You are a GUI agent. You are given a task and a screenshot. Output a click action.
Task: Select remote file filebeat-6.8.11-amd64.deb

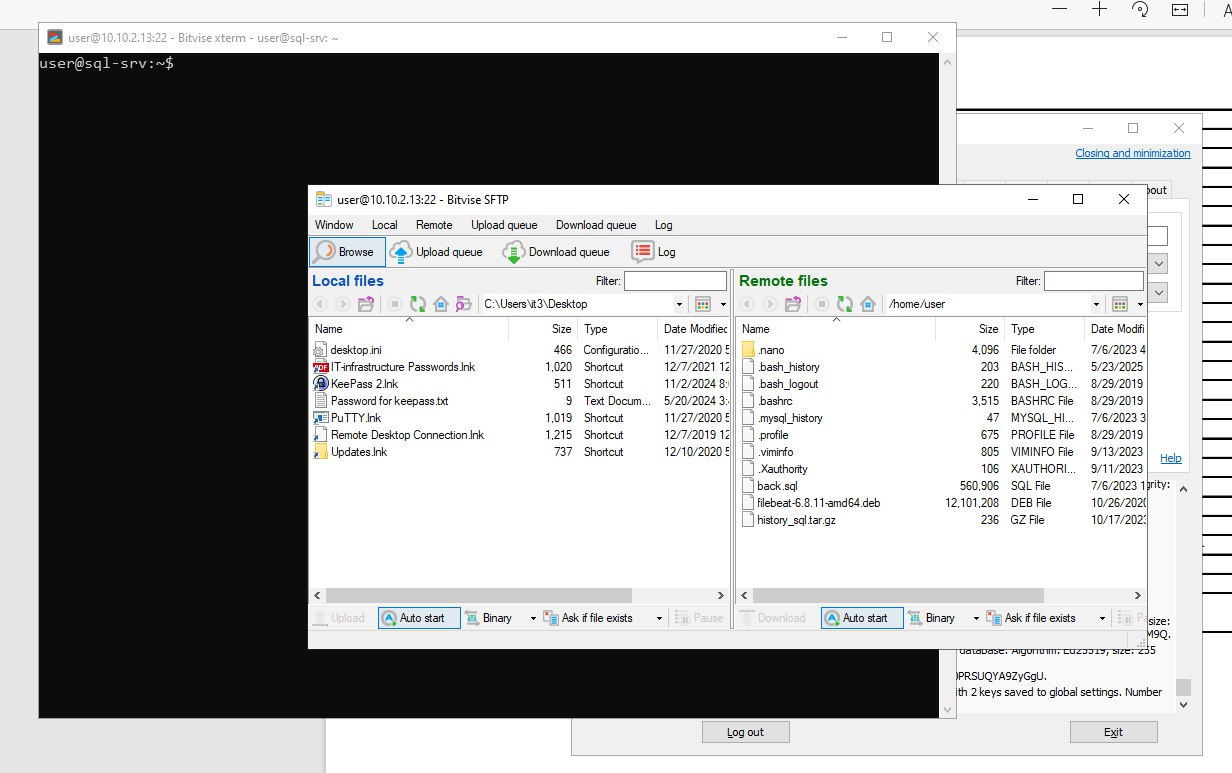point(819,503)
